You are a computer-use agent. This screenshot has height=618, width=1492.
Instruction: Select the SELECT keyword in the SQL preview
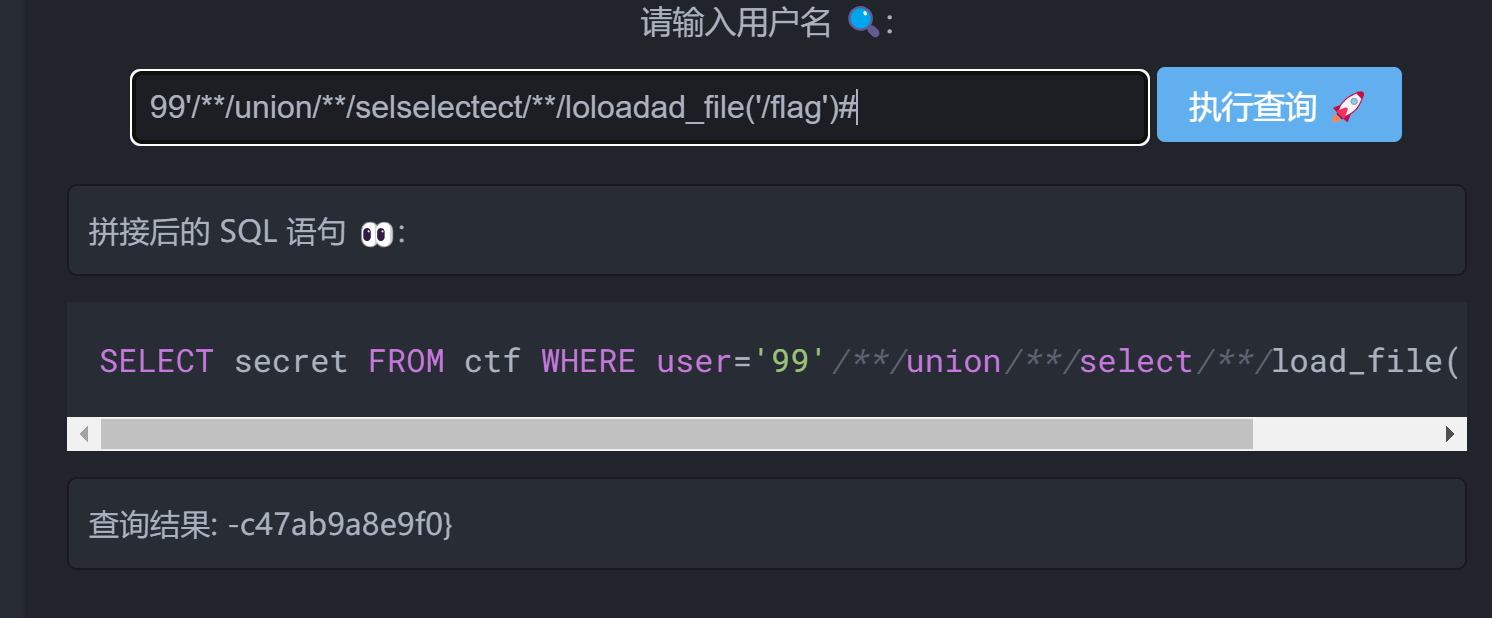(156, 361)
